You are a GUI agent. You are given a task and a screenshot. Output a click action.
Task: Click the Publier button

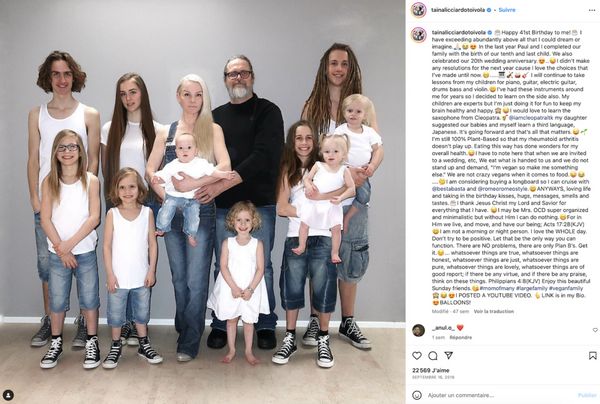pos(587,395)
